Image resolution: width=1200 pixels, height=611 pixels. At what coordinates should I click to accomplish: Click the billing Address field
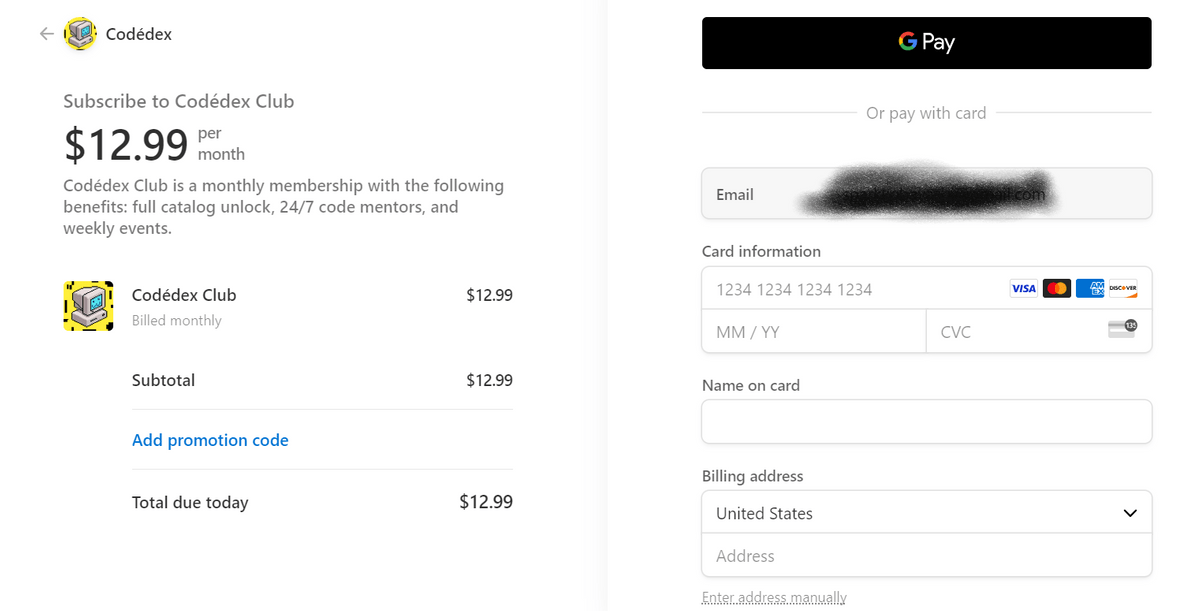point(926,556)
